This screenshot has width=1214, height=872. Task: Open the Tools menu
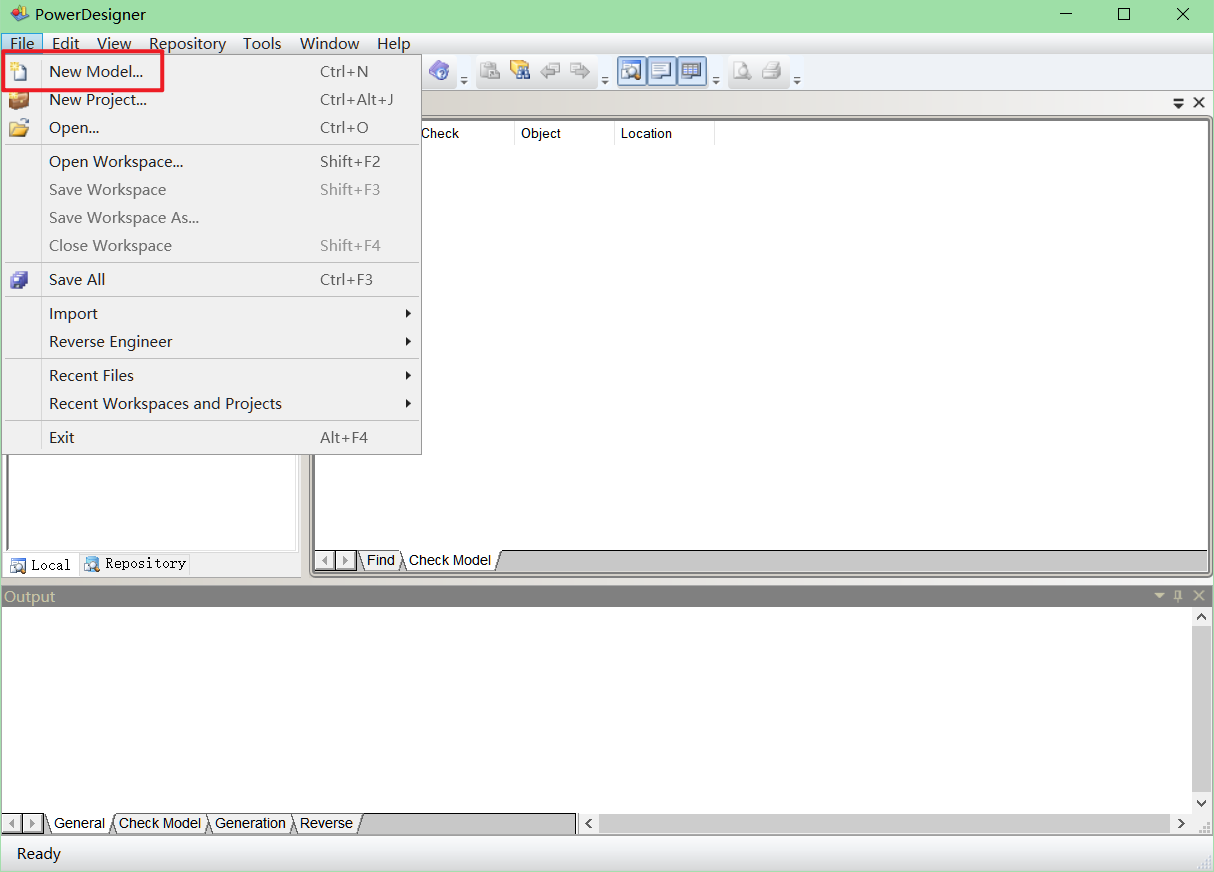pos(262,43)
